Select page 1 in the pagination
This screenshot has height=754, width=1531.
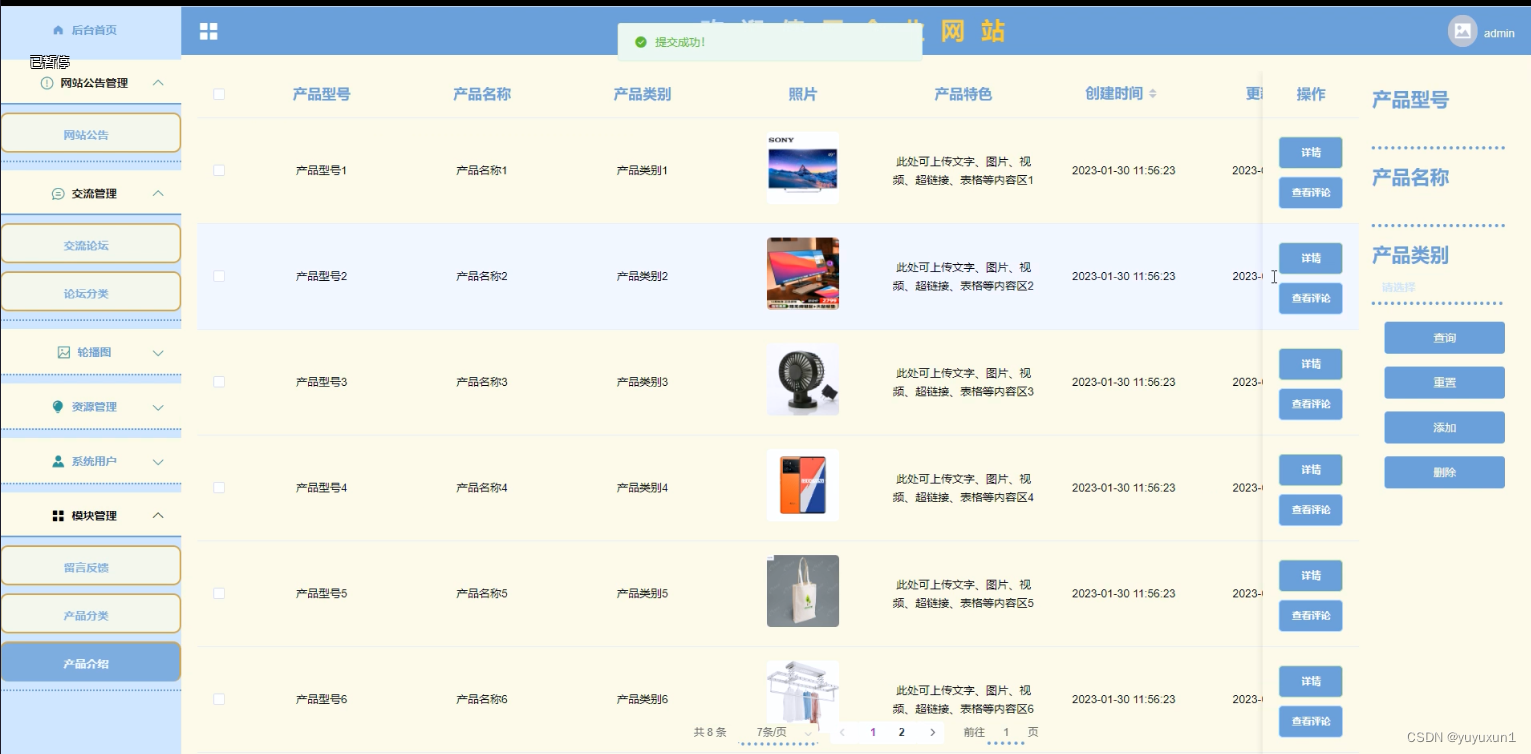tap(873, 732)
